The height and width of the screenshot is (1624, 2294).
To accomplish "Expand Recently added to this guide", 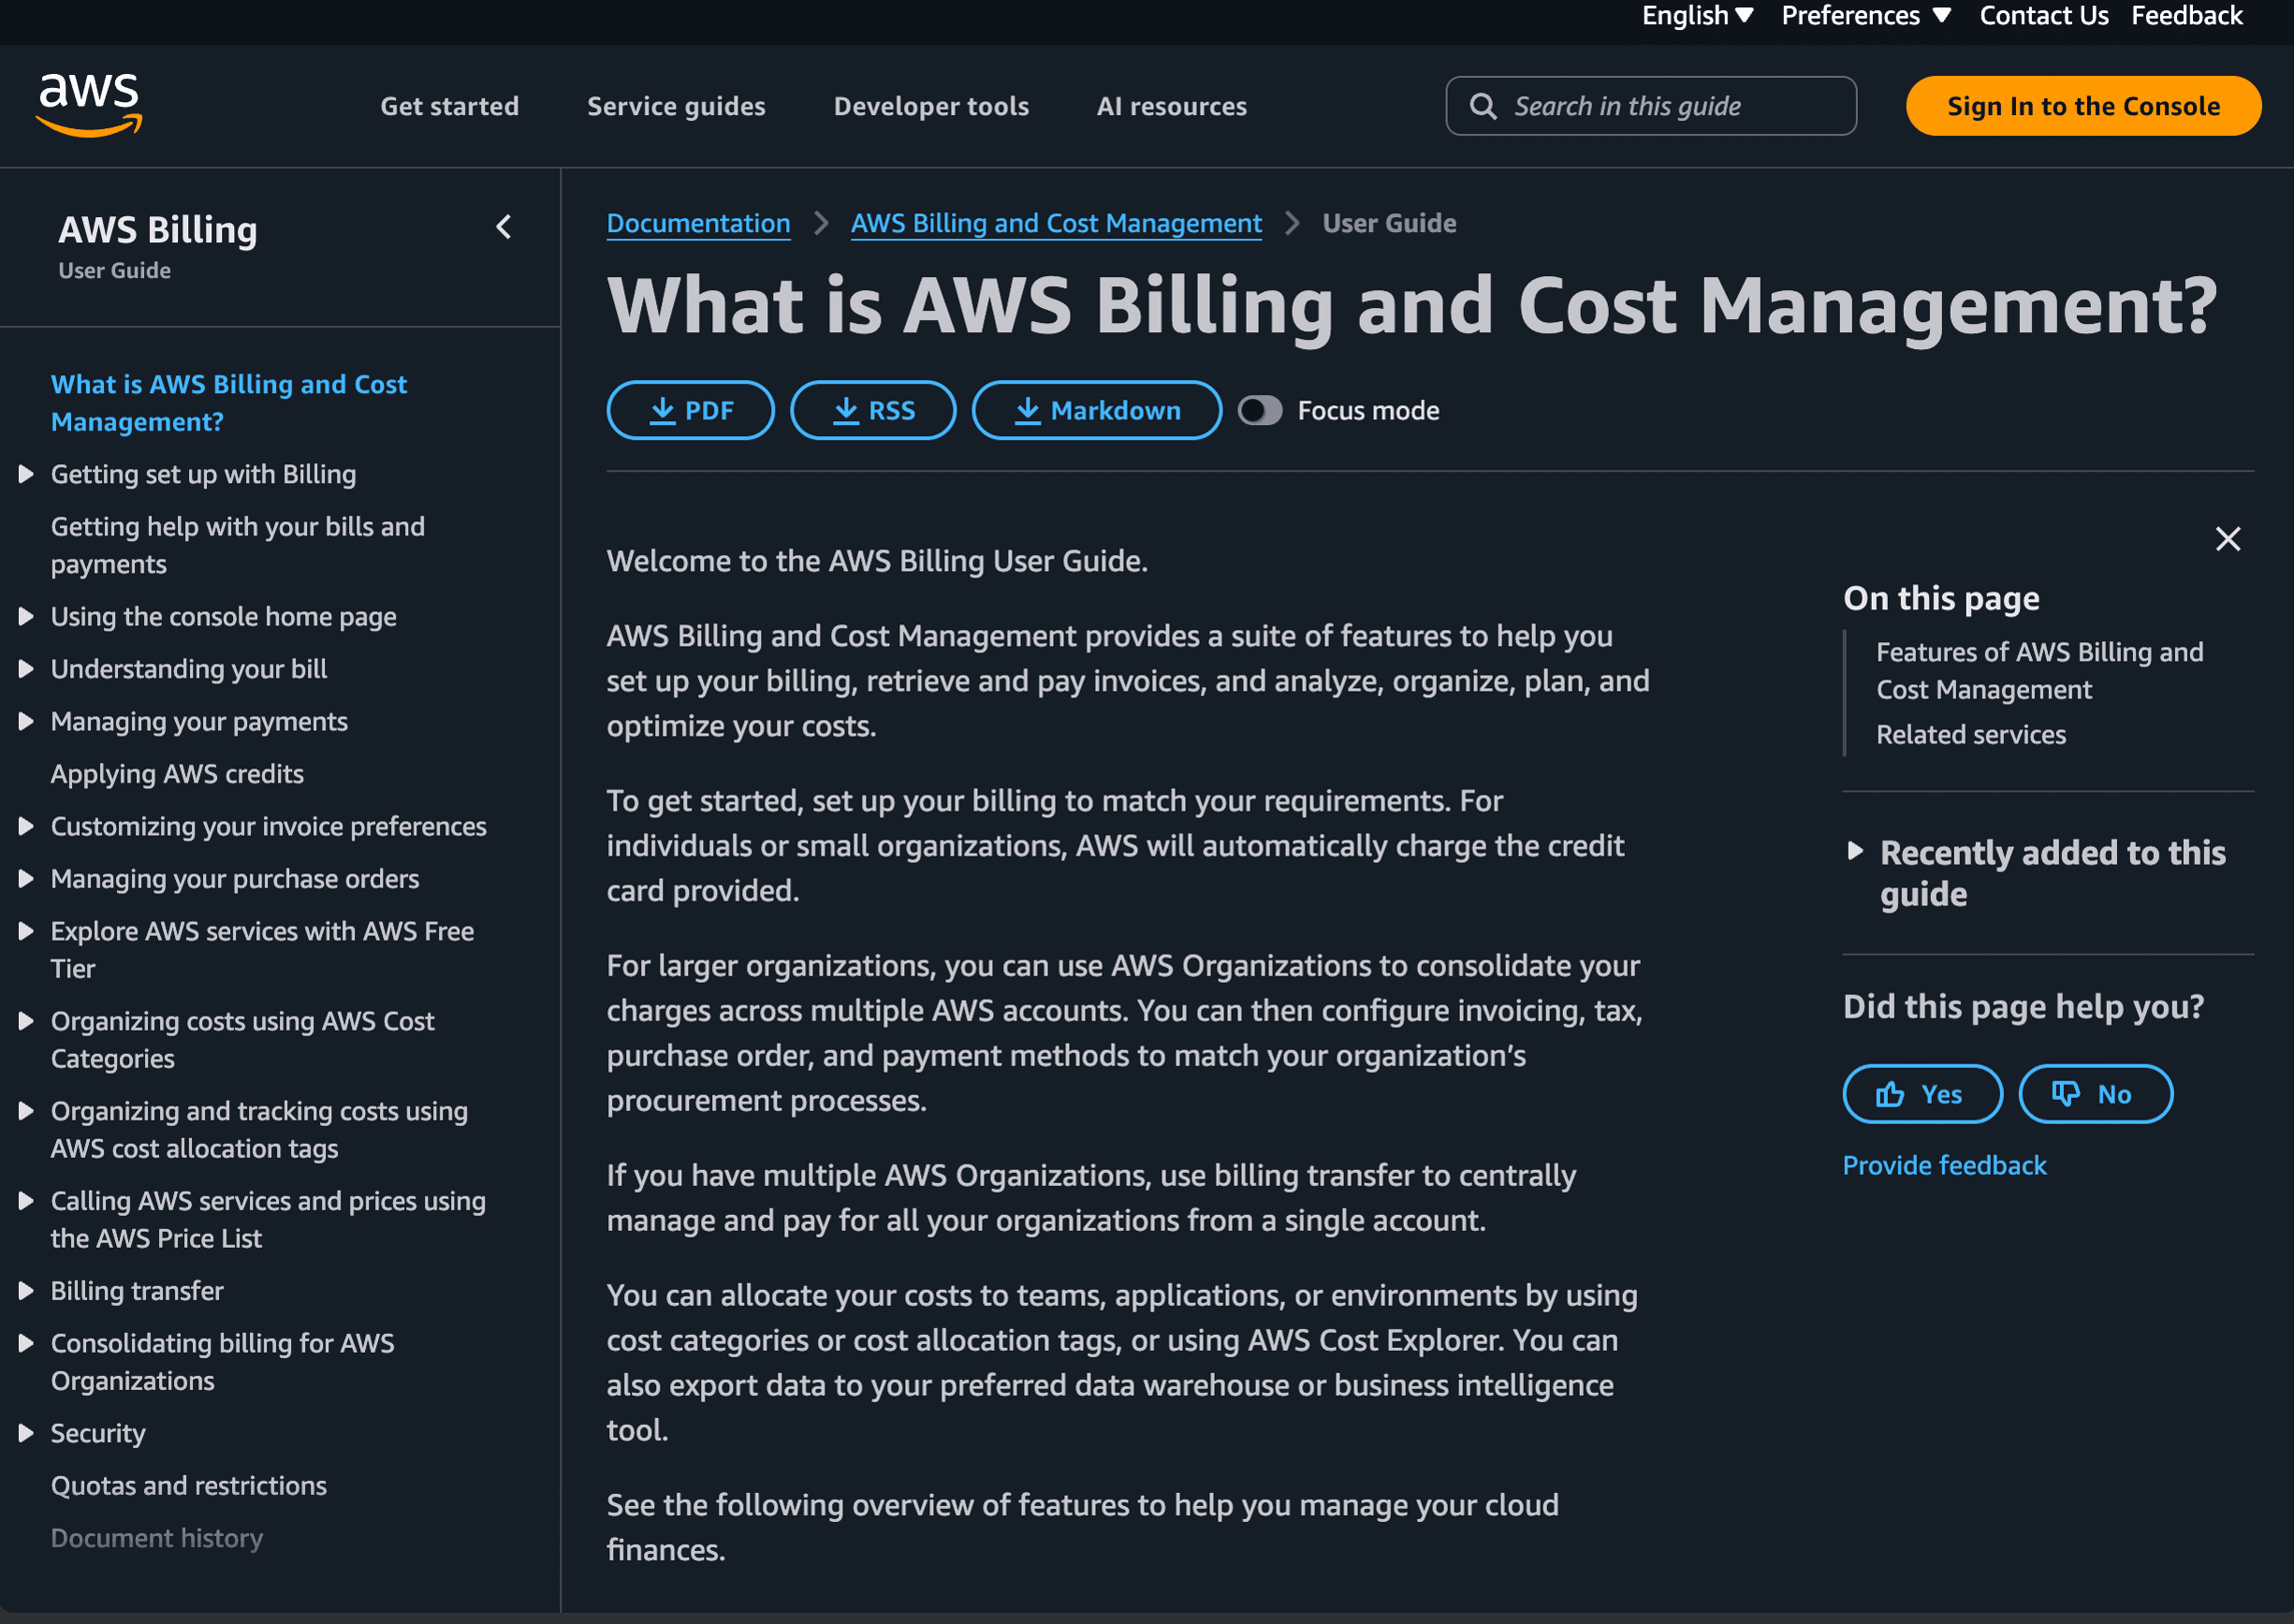I will (x=1855, y=851).
